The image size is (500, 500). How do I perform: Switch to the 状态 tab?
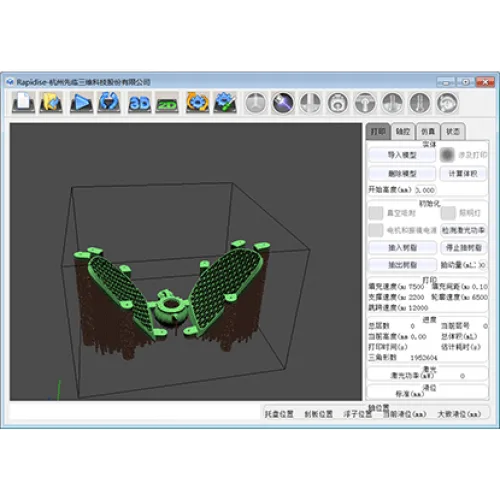coord(453,131)
